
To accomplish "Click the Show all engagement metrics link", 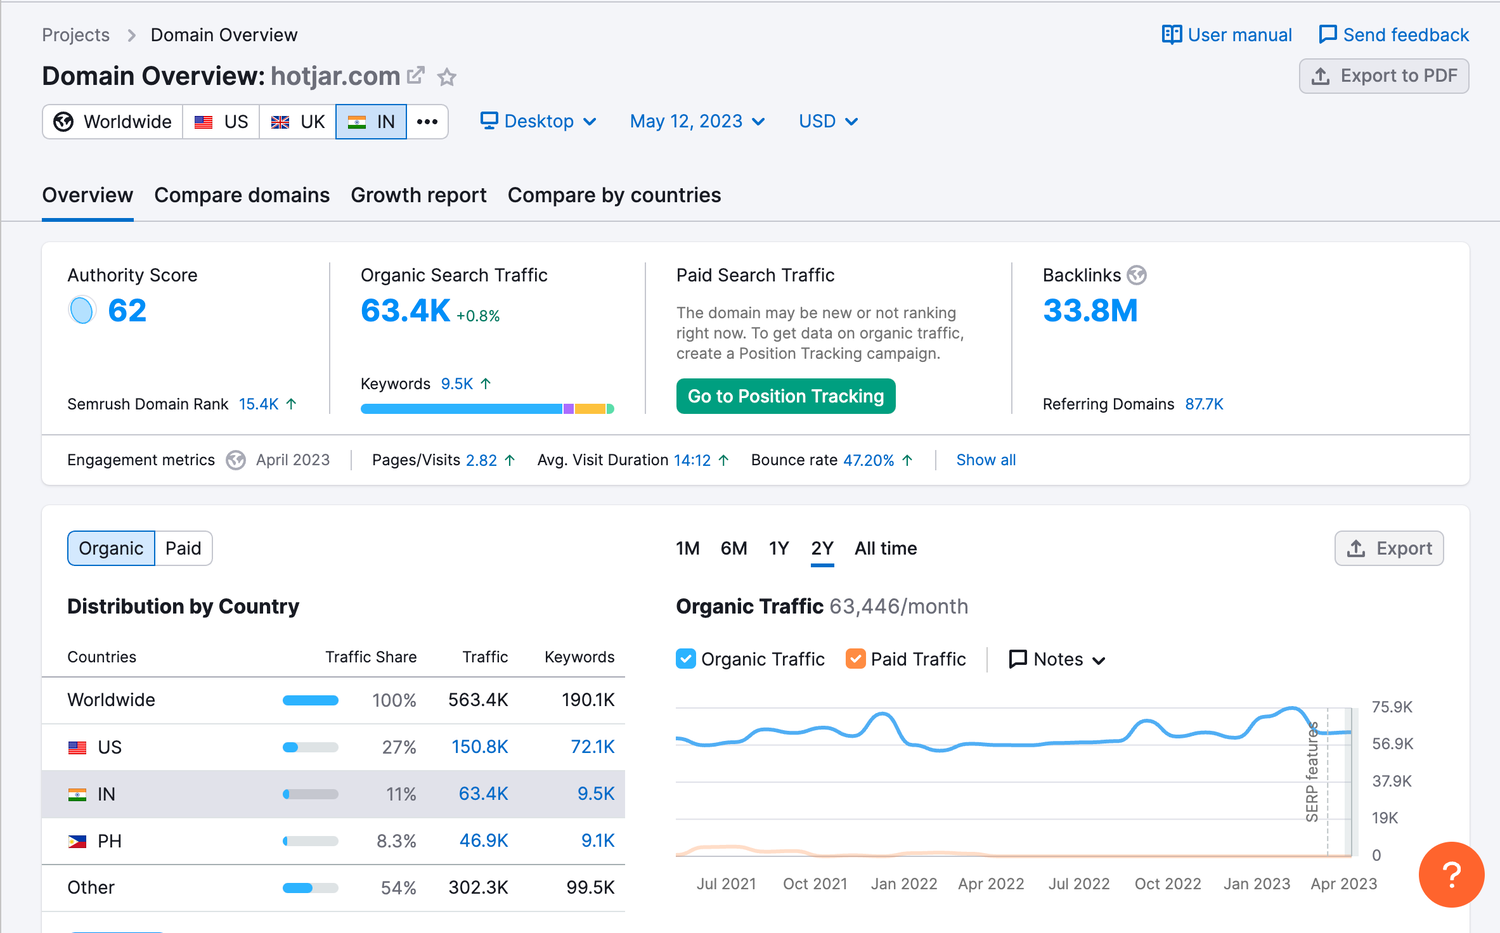I will pos(985,460).
